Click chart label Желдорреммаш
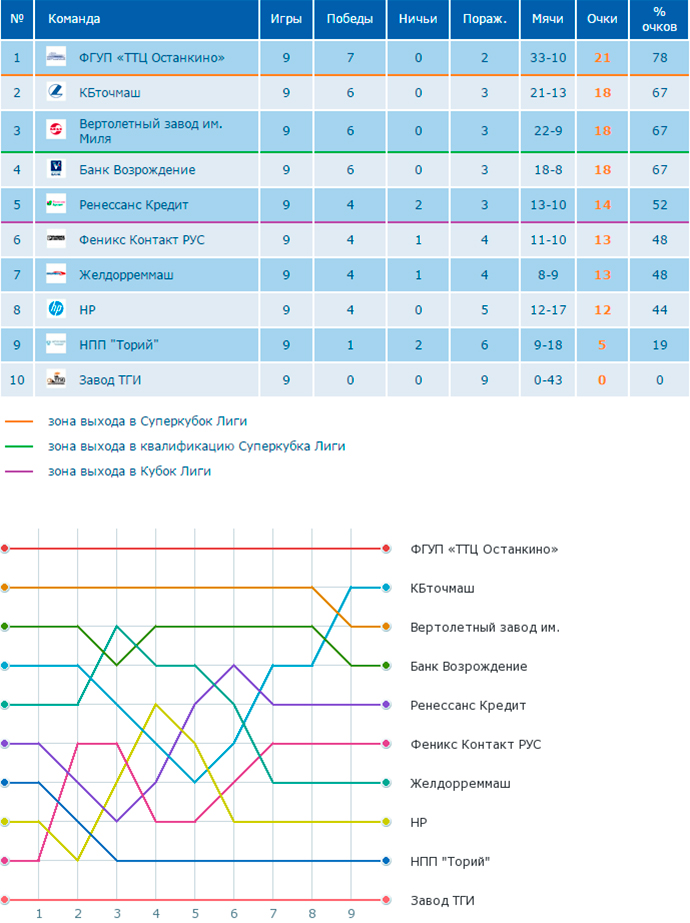This screenshot has width=690, height=923. tap(460, 783)
